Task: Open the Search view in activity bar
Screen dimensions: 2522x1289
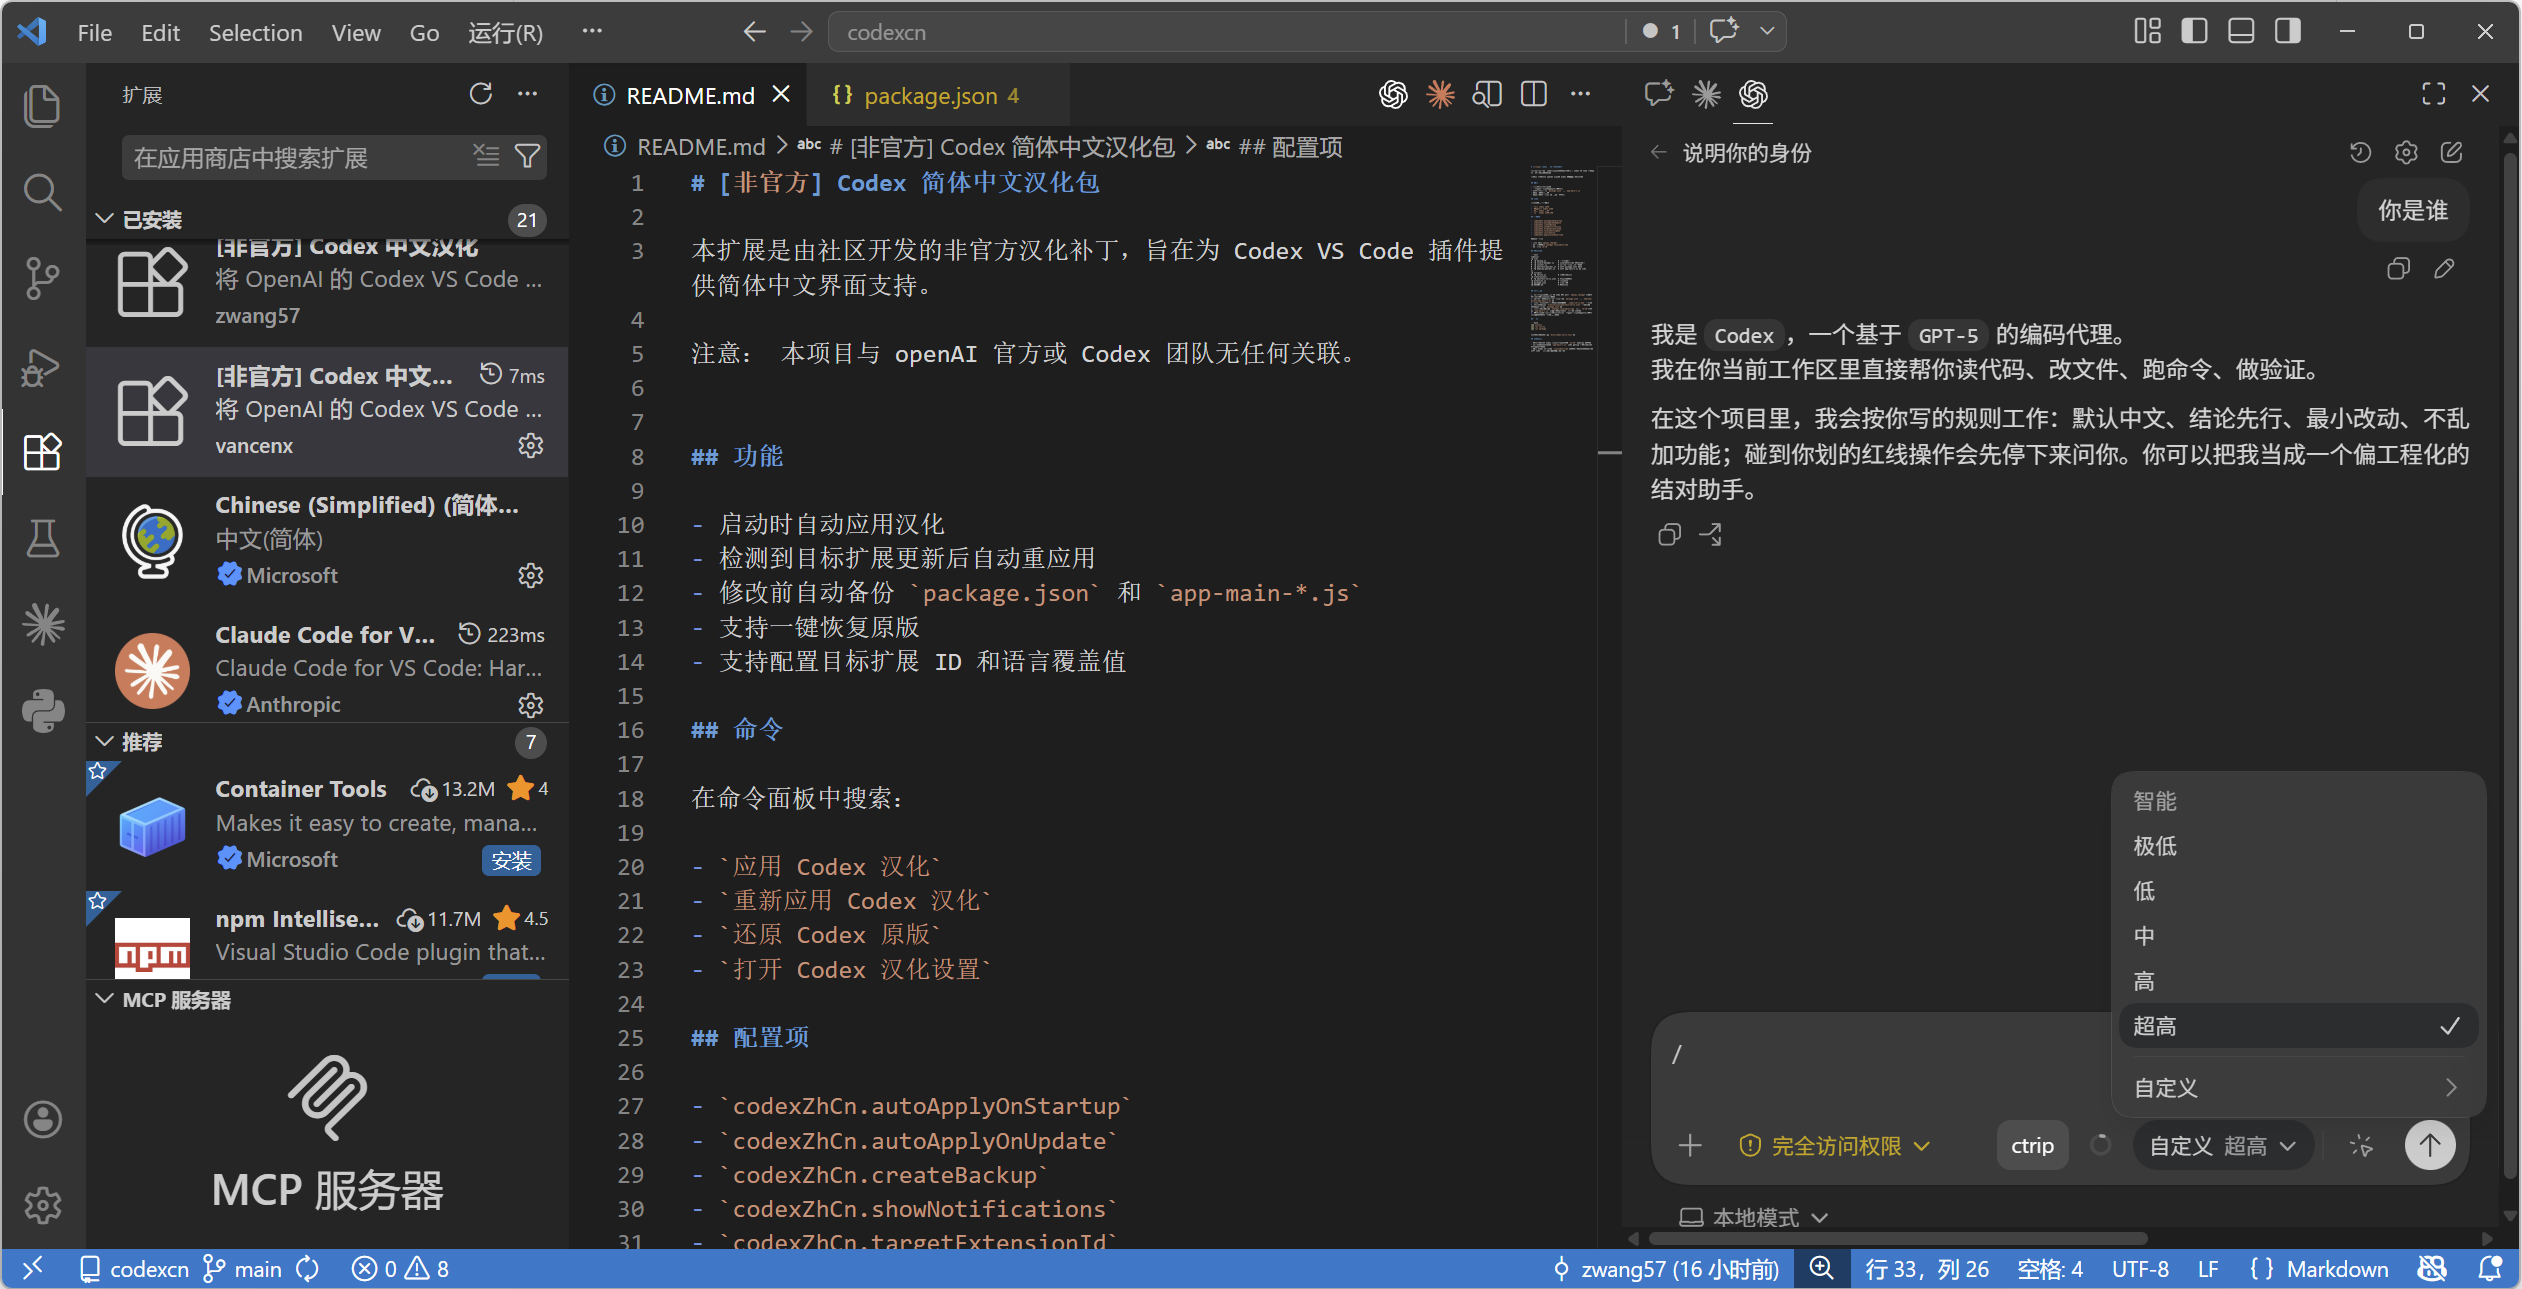Action: pyautogui.click(x=42, y=192)
